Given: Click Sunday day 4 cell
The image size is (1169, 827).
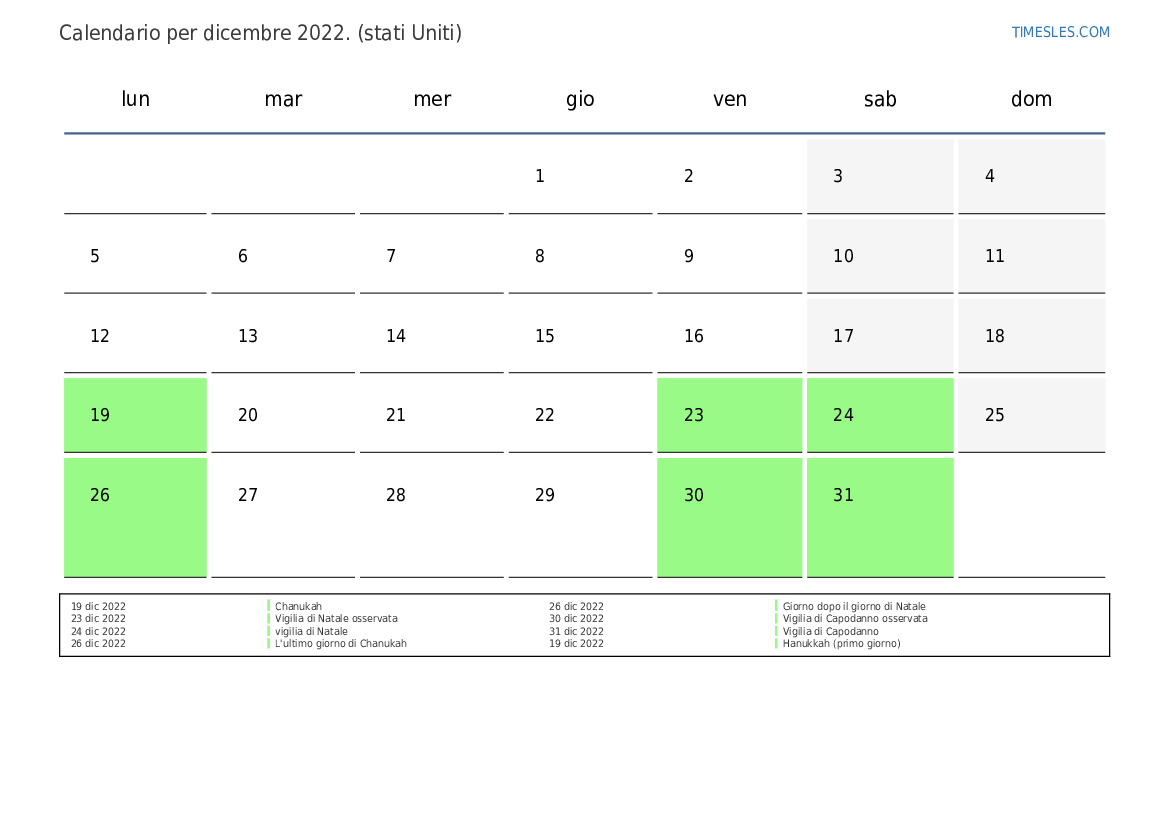Looking at the screenshot, I should point(1031,176).
